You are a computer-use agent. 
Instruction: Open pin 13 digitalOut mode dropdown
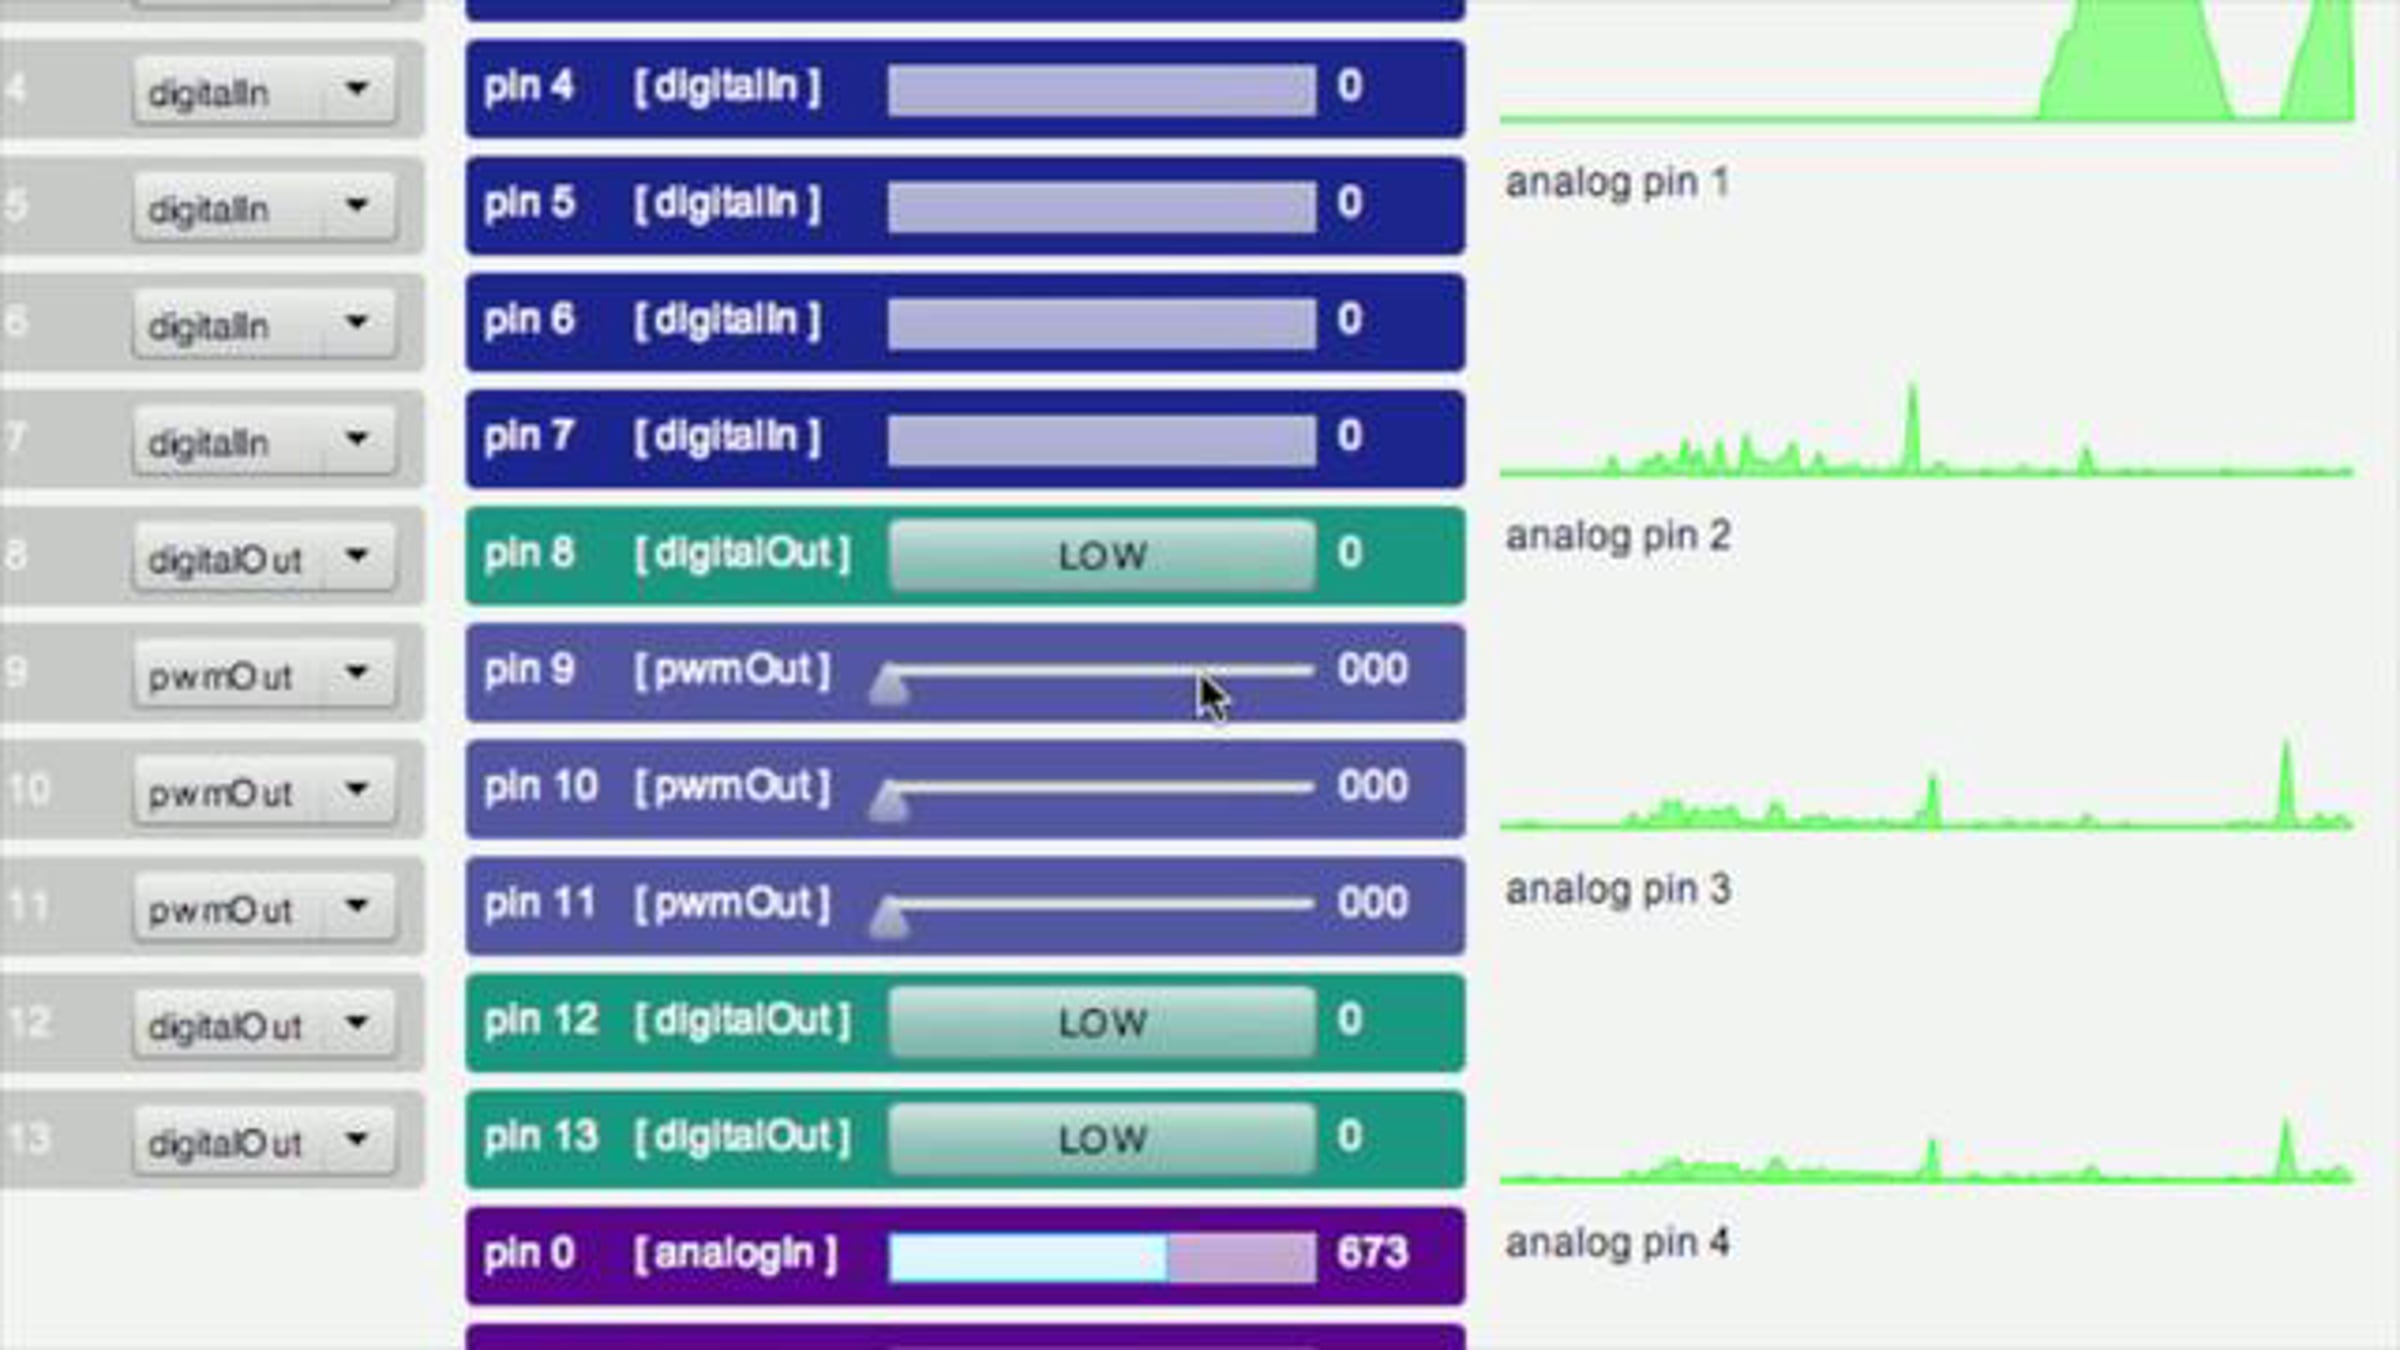pyautogui.click(x=264, y=1141)
